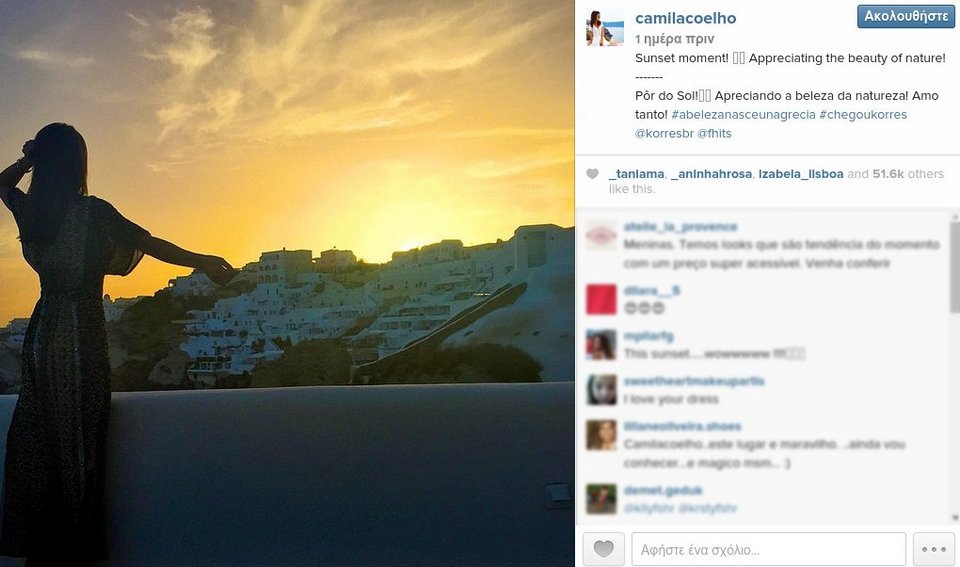Click the heart like button beside comment box
The width and height of the screenshot is (960, 567).
click(604, 549)
